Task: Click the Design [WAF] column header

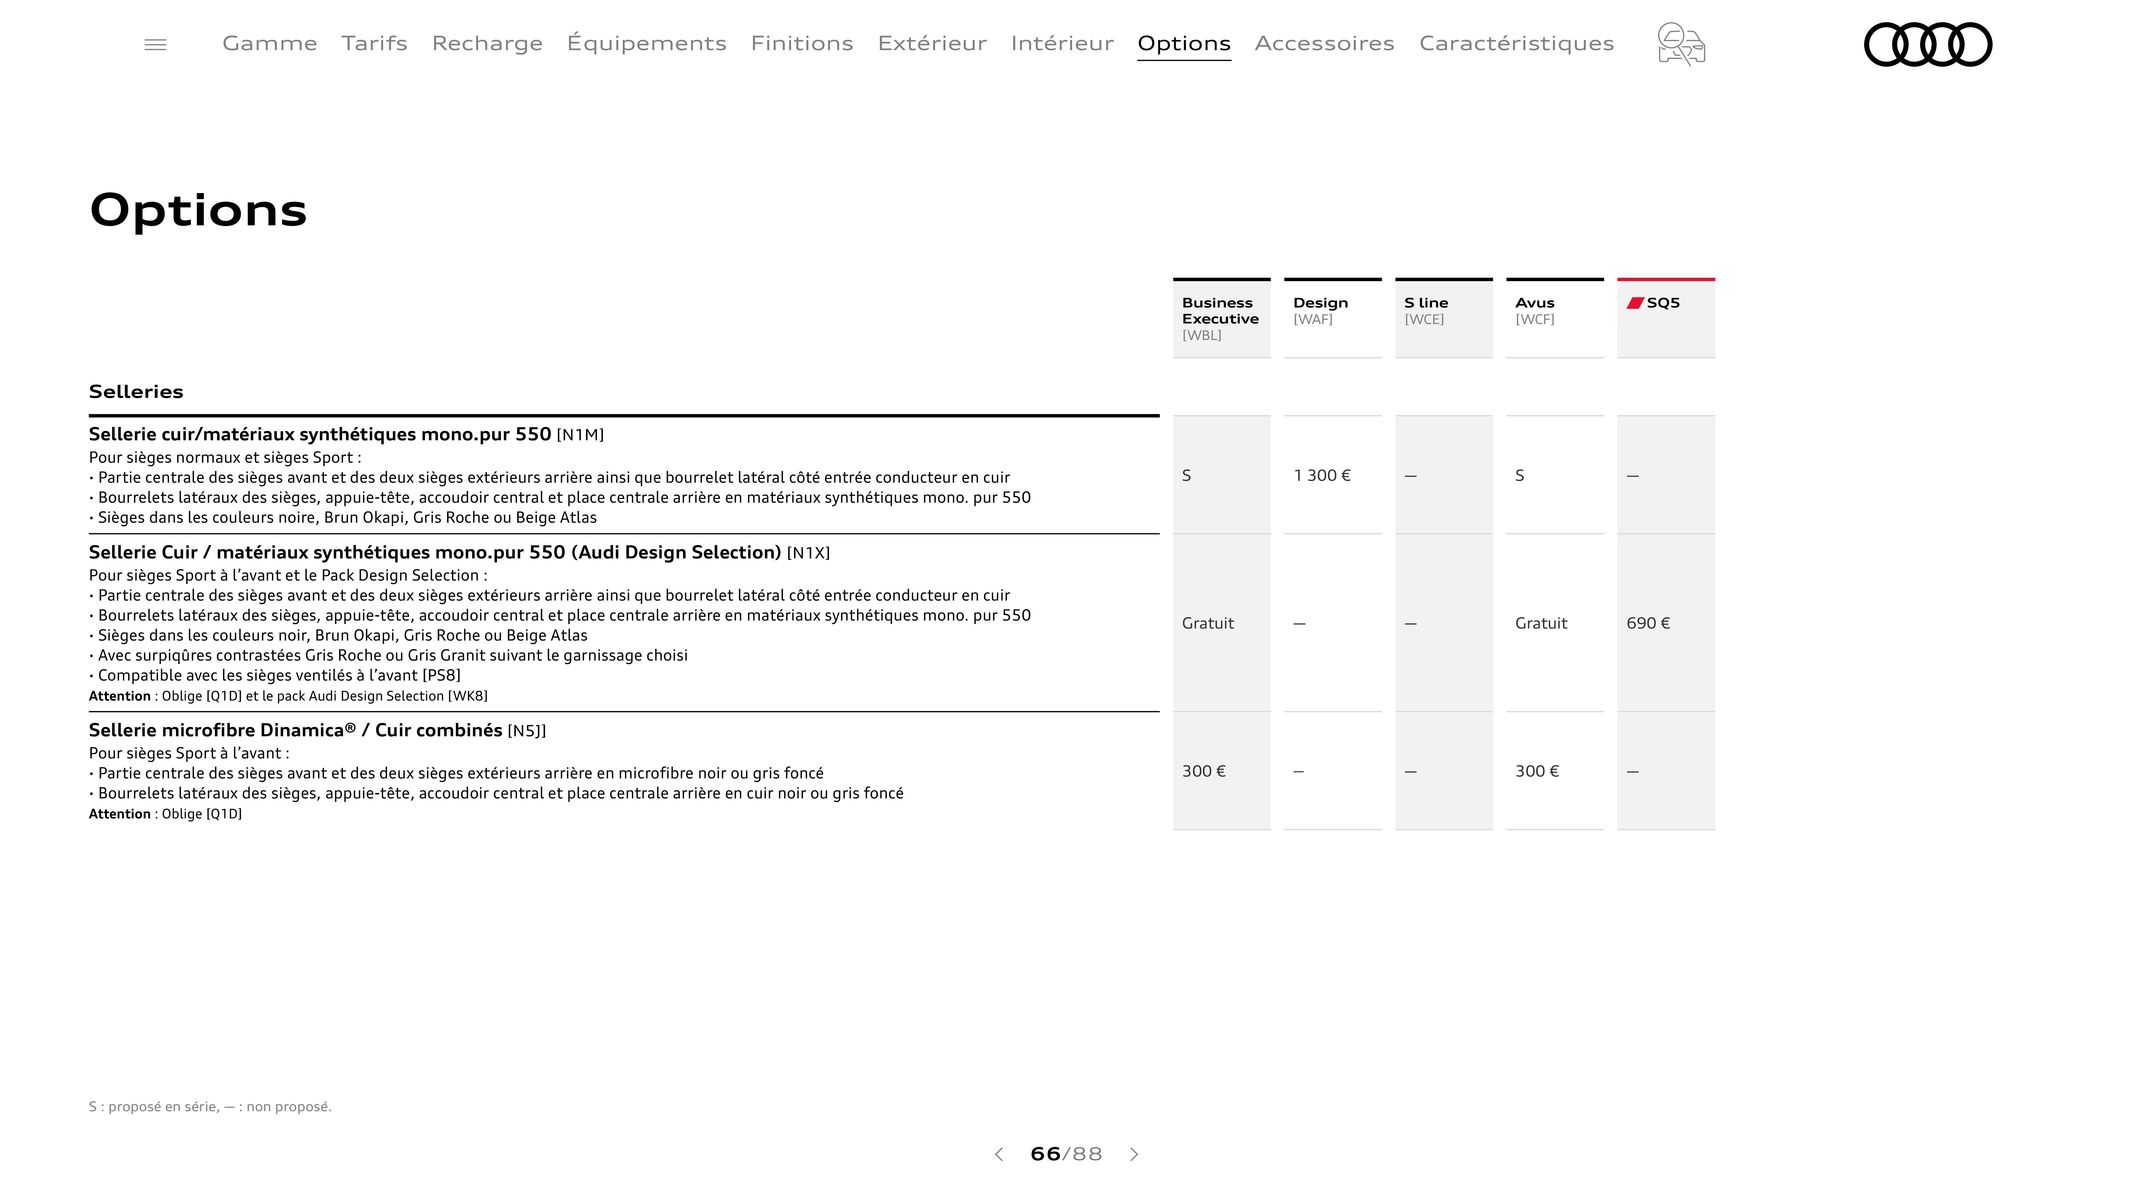Action: point(1333,318)
